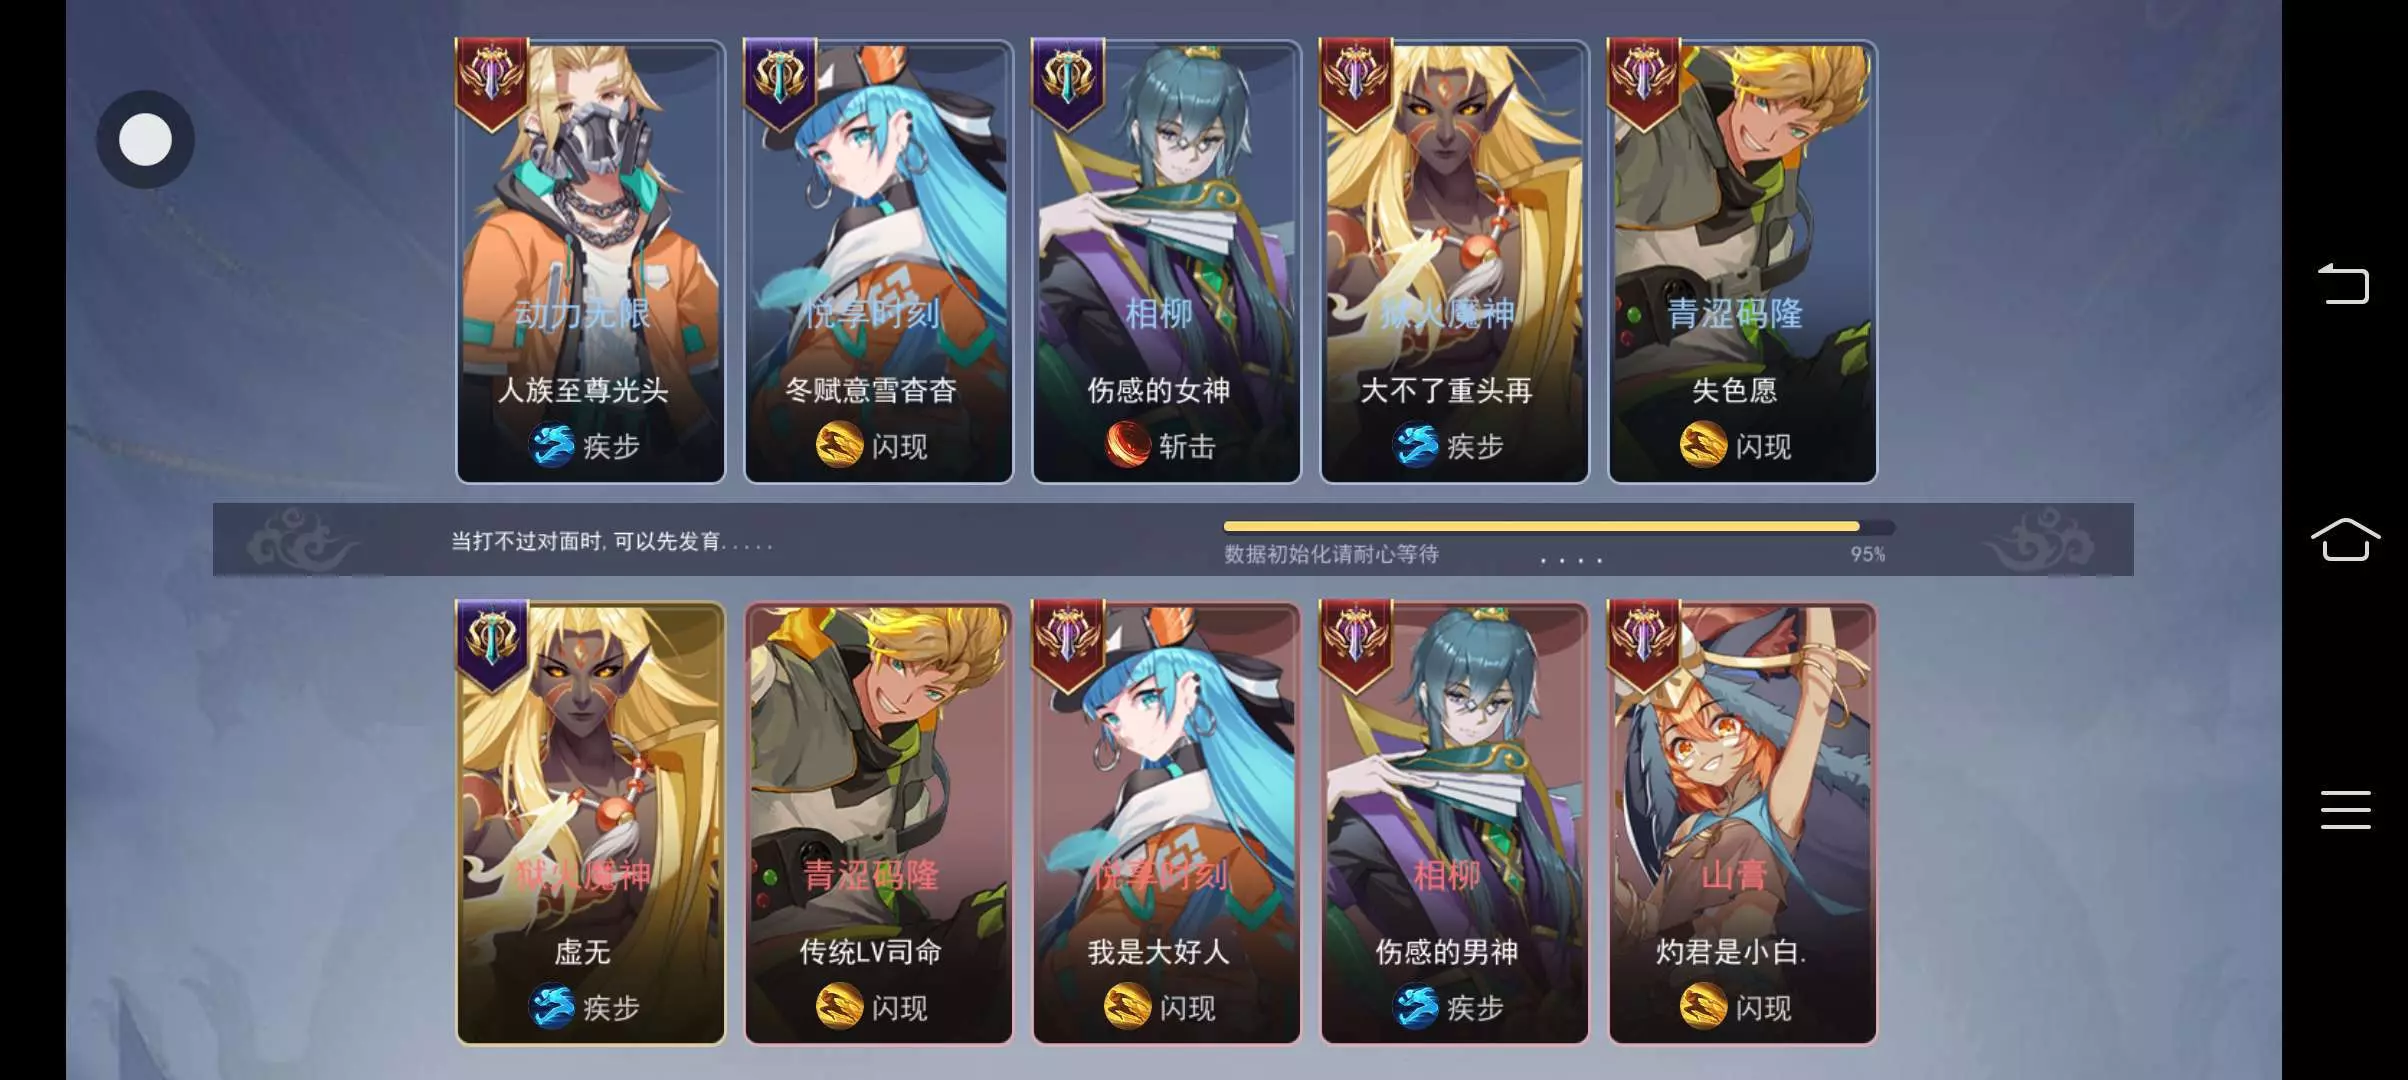The width and height of the screenshot is (2408, 1080).
Task: Select the 狱火魔神 card of 大不了重头再
Action: pyautogui.click(x=1454, y=262)
